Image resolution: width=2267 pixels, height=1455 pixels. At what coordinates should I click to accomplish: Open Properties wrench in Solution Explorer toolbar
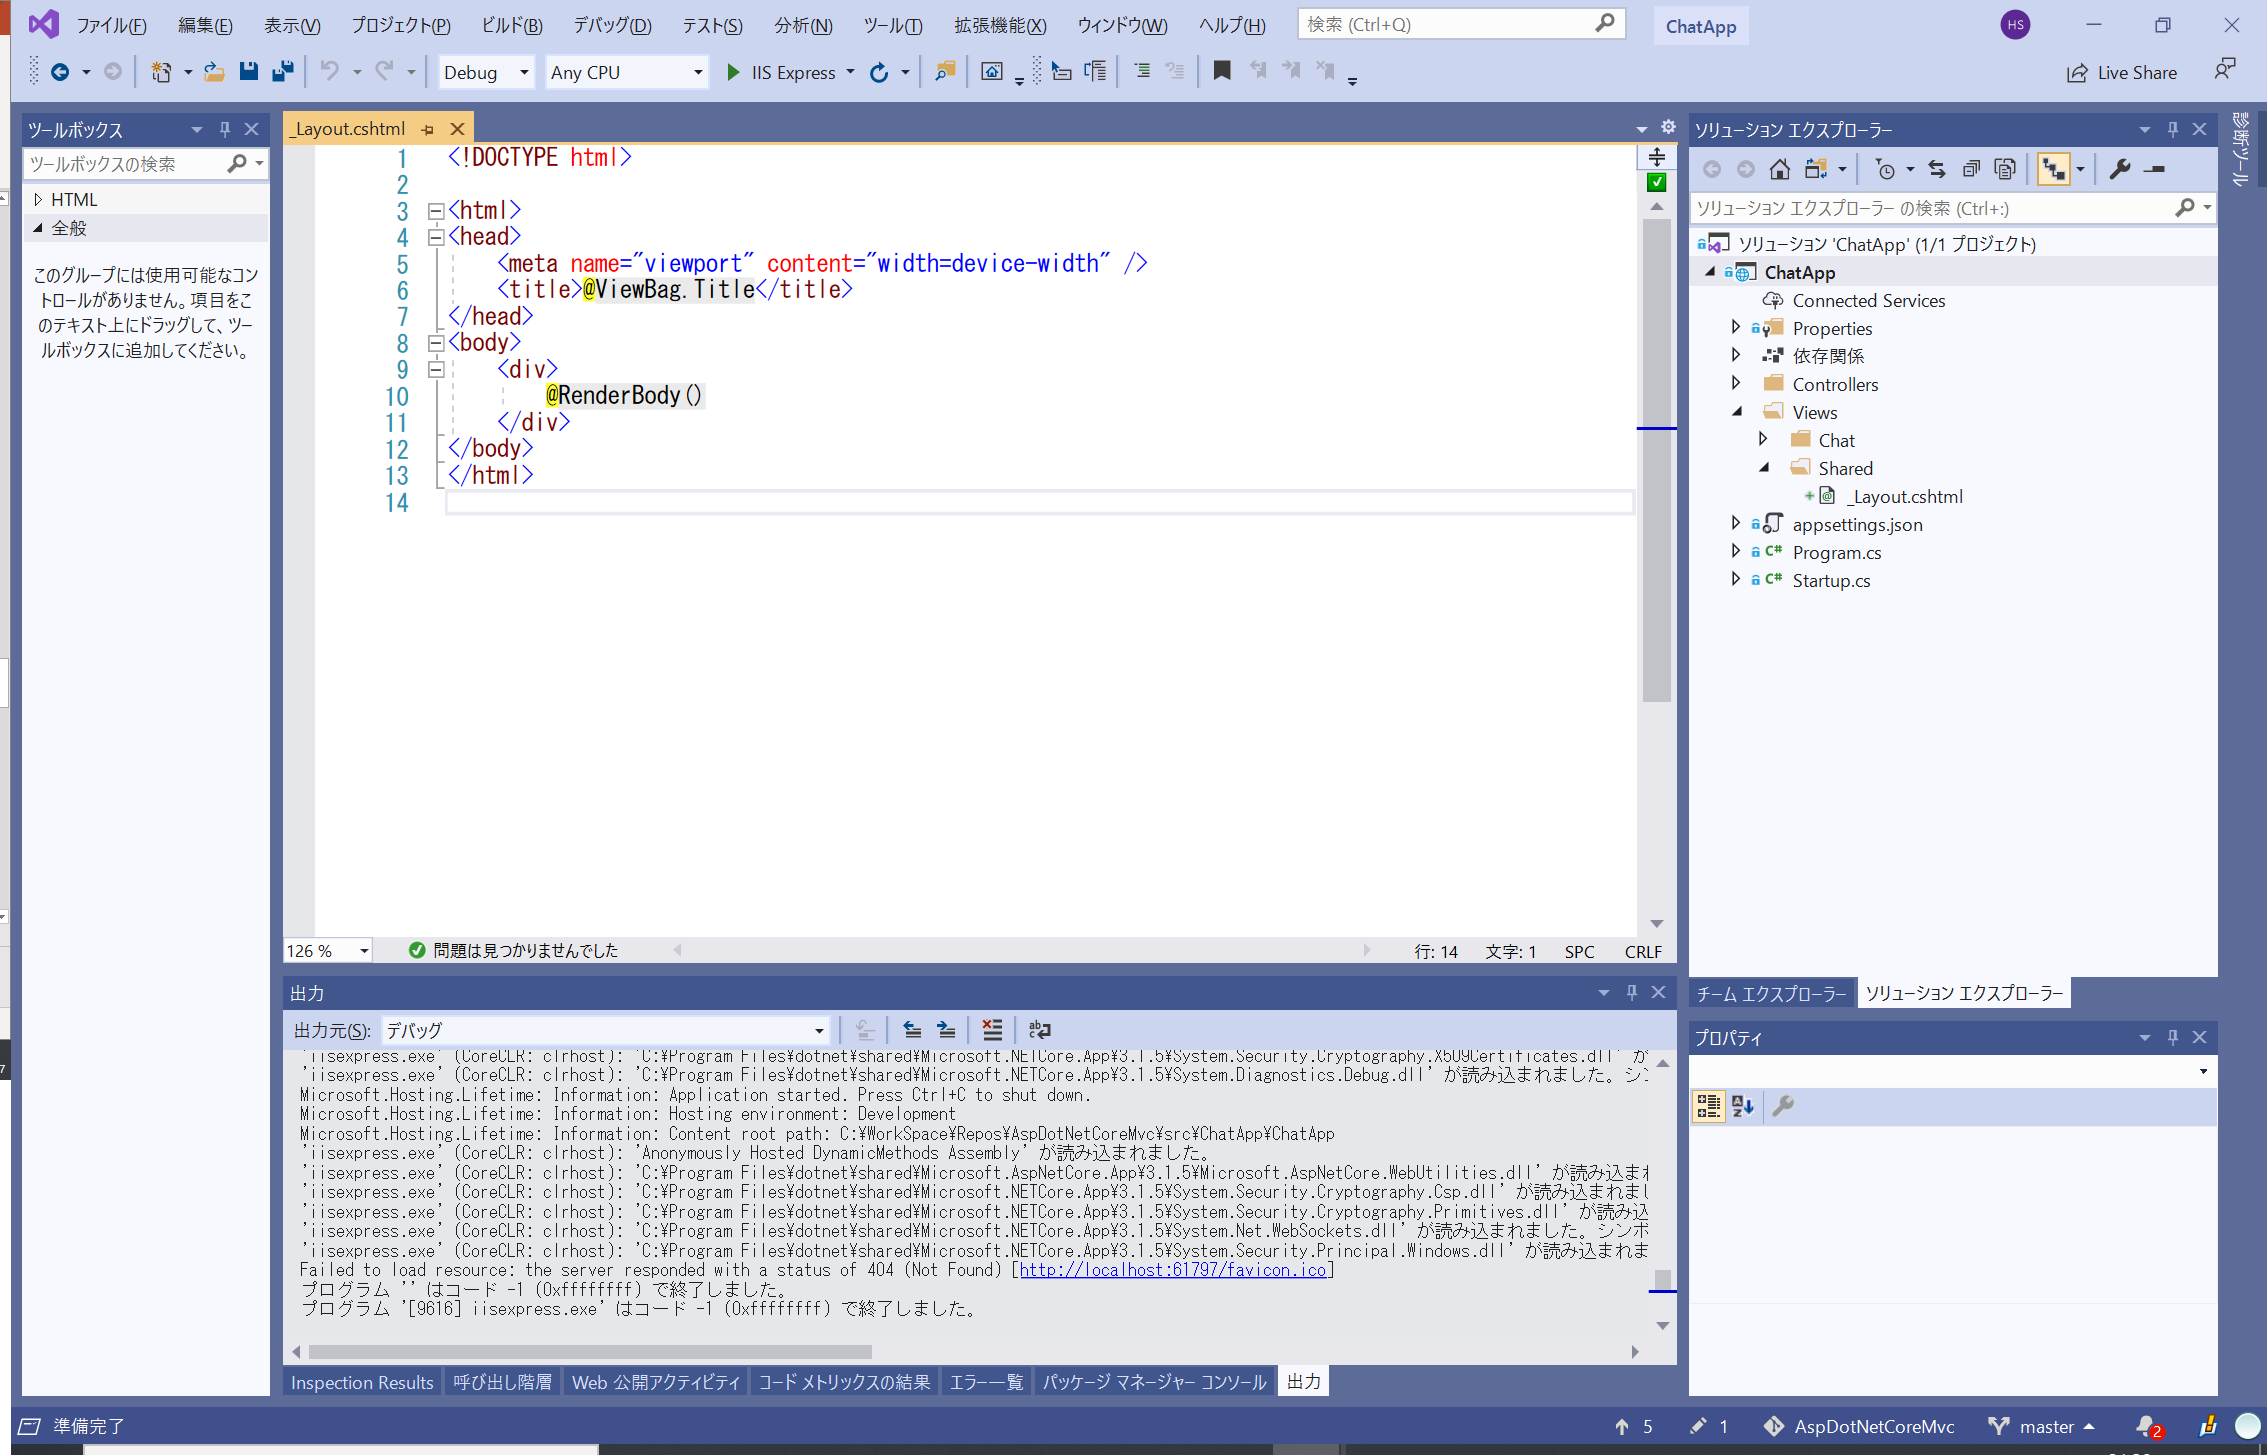(2119, 169)
